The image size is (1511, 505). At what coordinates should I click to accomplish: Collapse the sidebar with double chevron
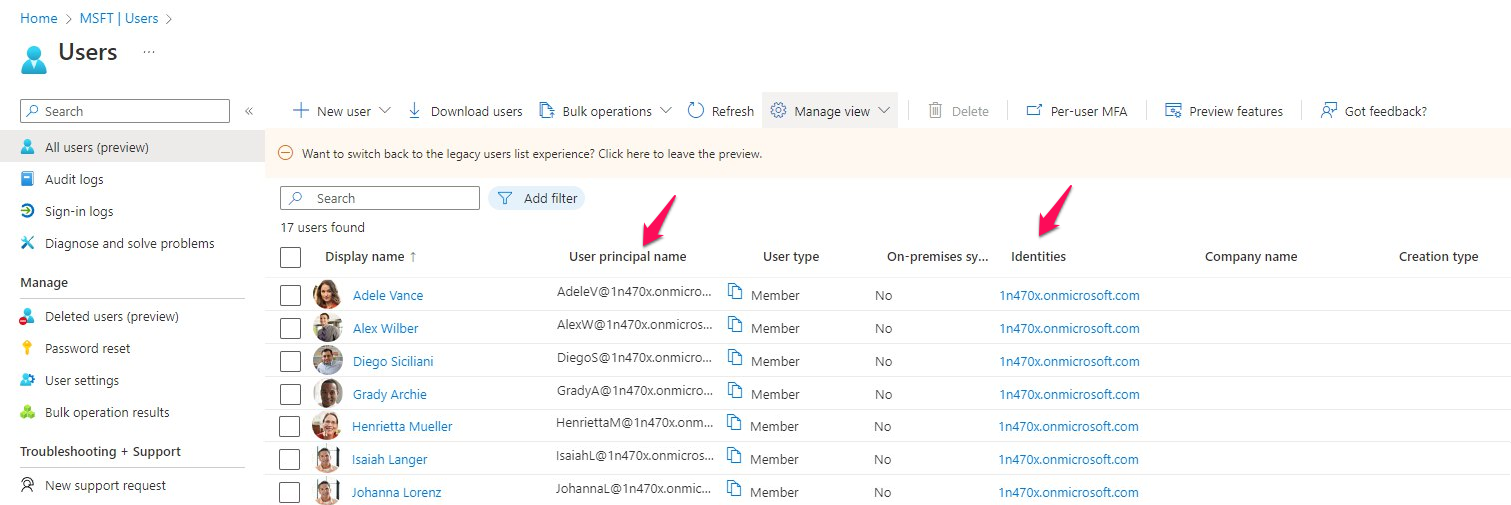(x=249, y=111)
